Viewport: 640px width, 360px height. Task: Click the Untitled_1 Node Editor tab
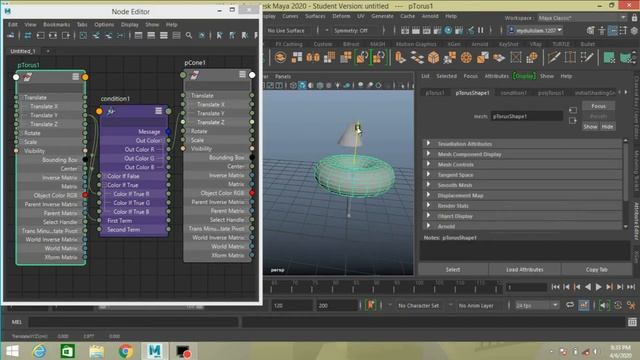tap(23, 51)
